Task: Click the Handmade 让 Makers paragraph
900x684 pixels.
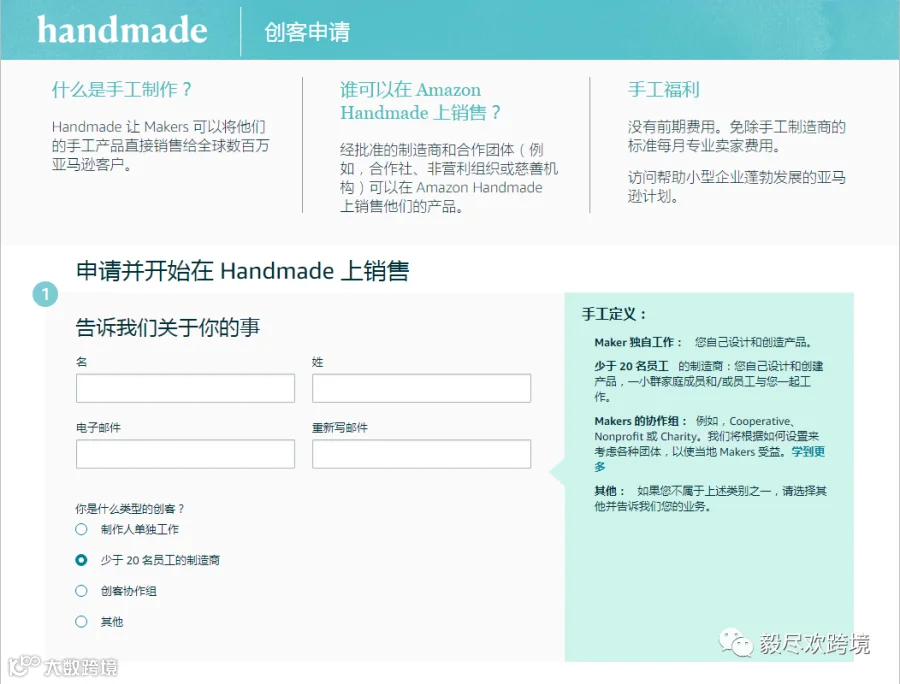Action: coord(160,146)
